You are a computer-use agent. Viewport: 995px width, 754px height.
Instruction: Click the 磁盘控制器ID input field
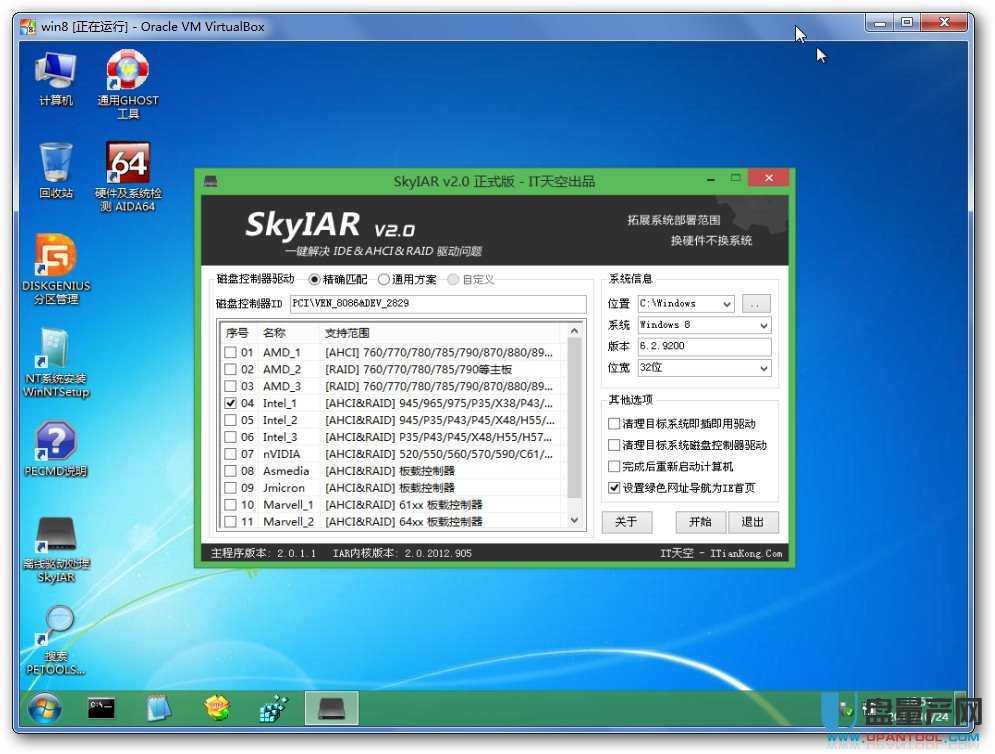tap(437, 303)
